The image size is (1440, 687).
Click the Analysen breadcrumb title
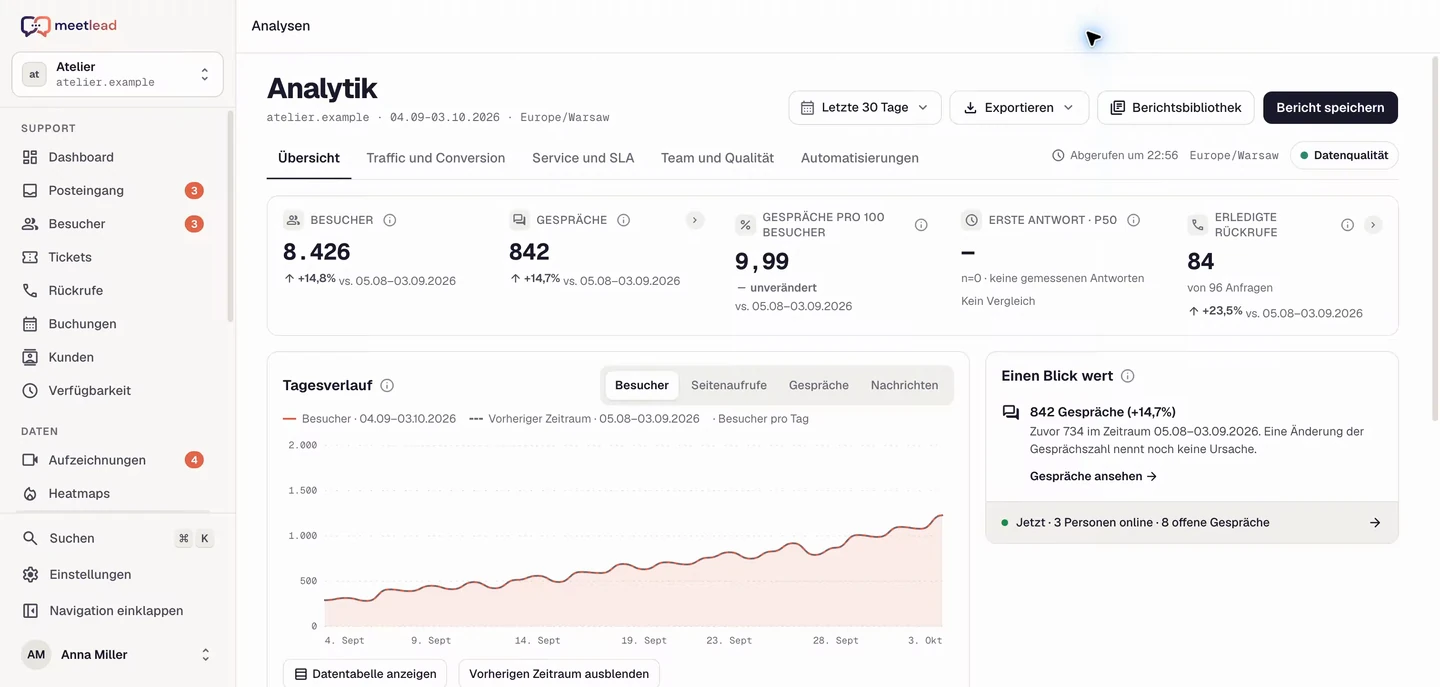click(x=281, y=26)
